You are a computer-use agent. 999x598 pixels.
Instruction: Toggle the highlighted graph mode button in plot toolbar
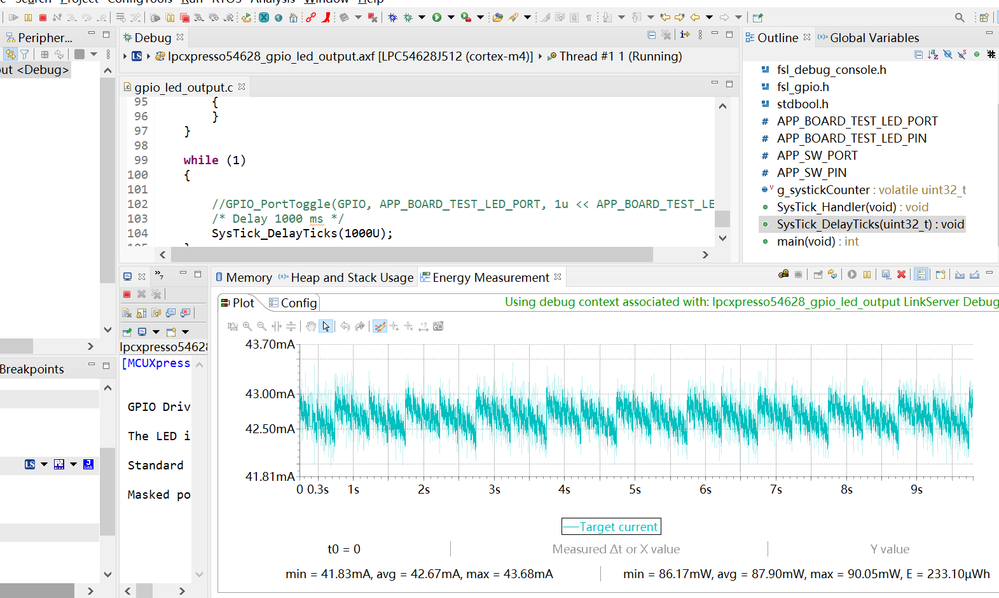coord(379,326)
